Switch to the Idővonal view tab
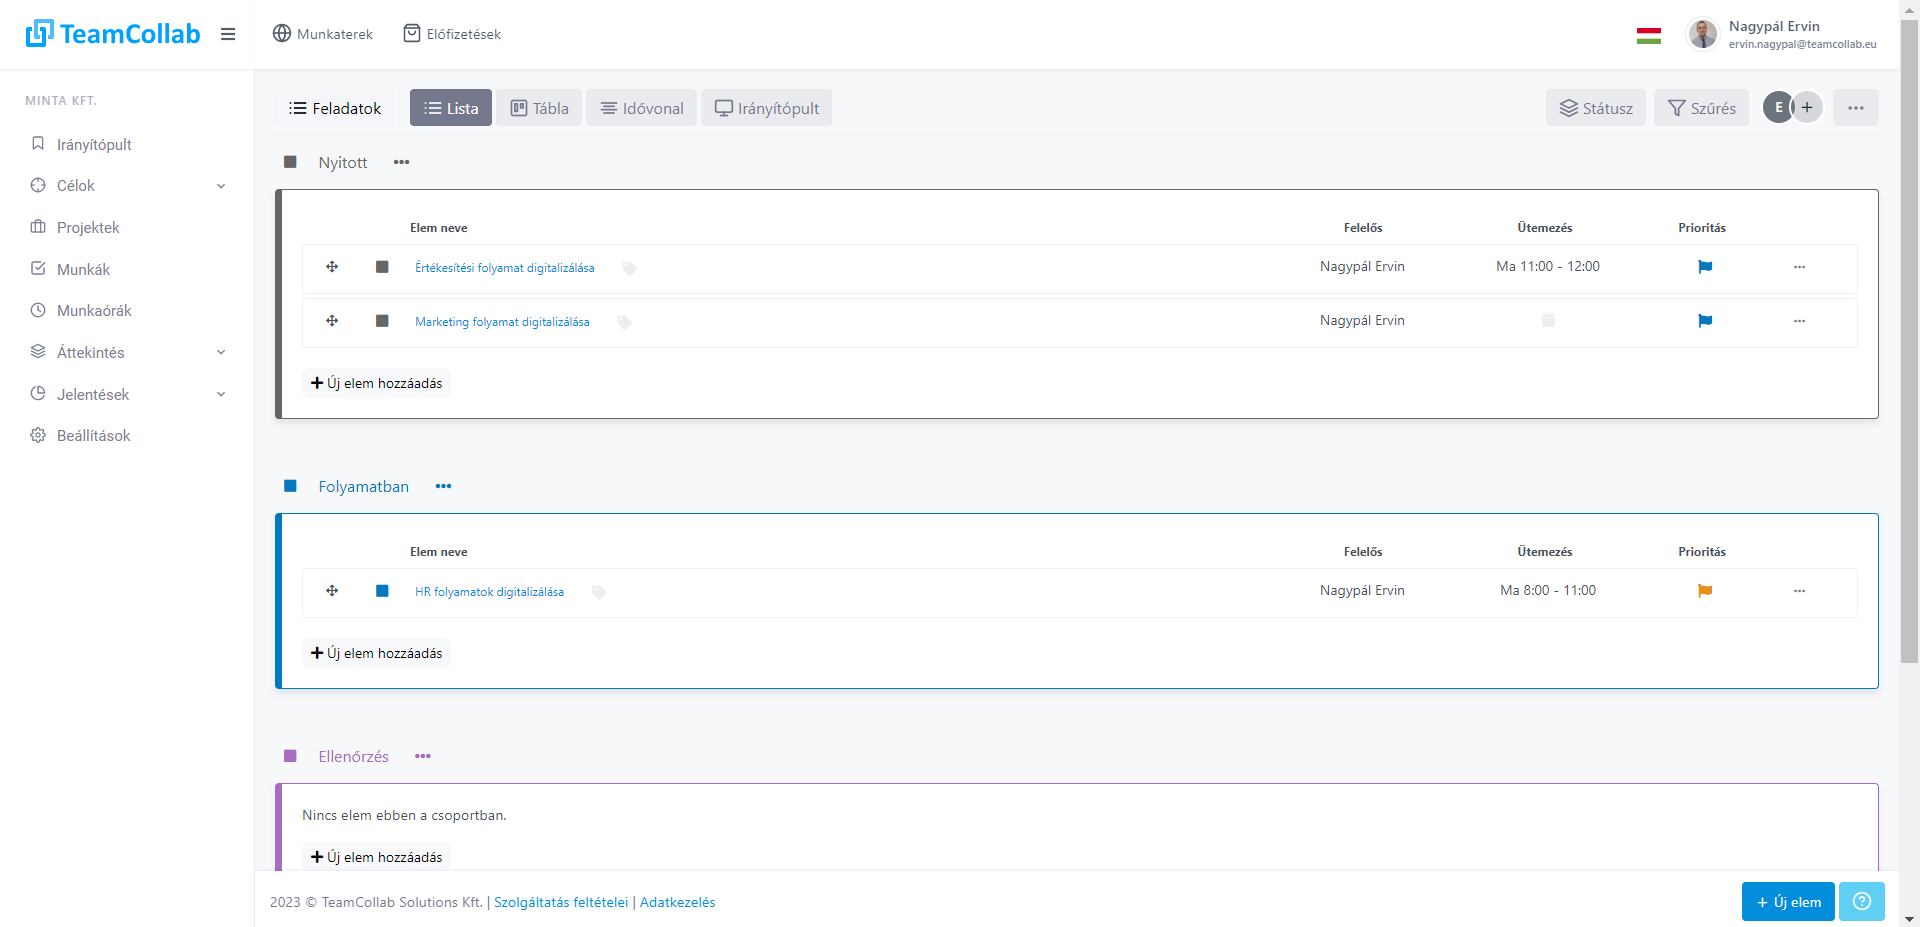 point(641,108)
